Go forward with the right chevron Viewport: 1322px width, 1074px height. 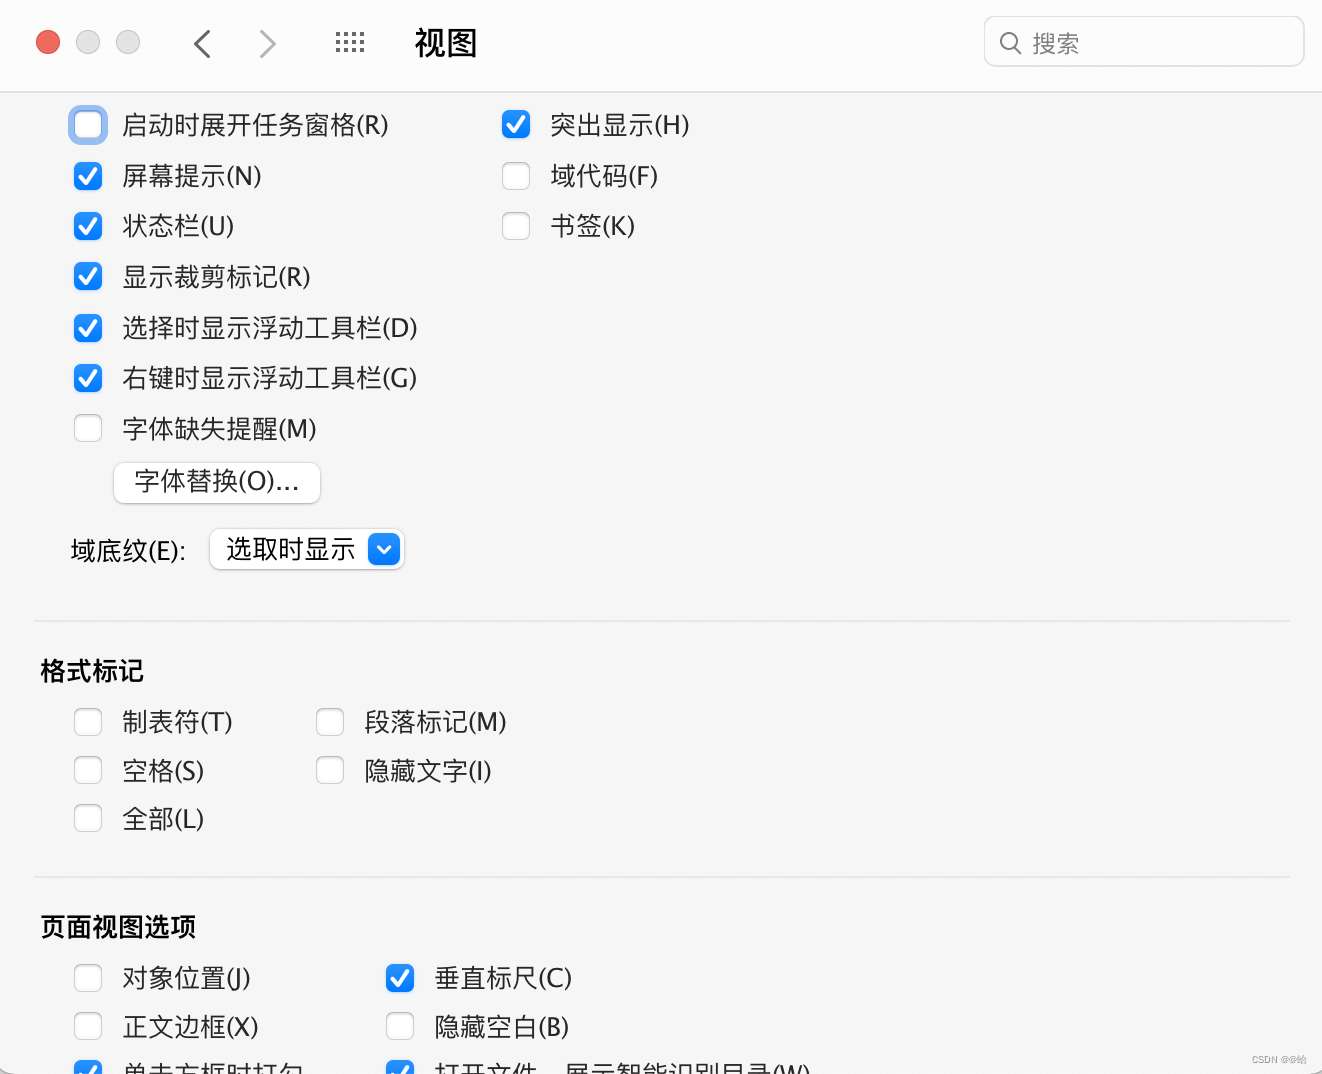pos(267,43)
